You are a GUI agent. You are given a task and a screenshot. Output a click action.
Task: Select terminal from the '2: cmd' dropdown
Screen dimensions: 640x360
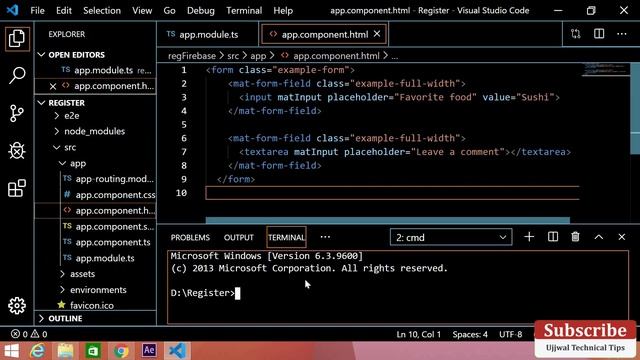coord(451,237)
